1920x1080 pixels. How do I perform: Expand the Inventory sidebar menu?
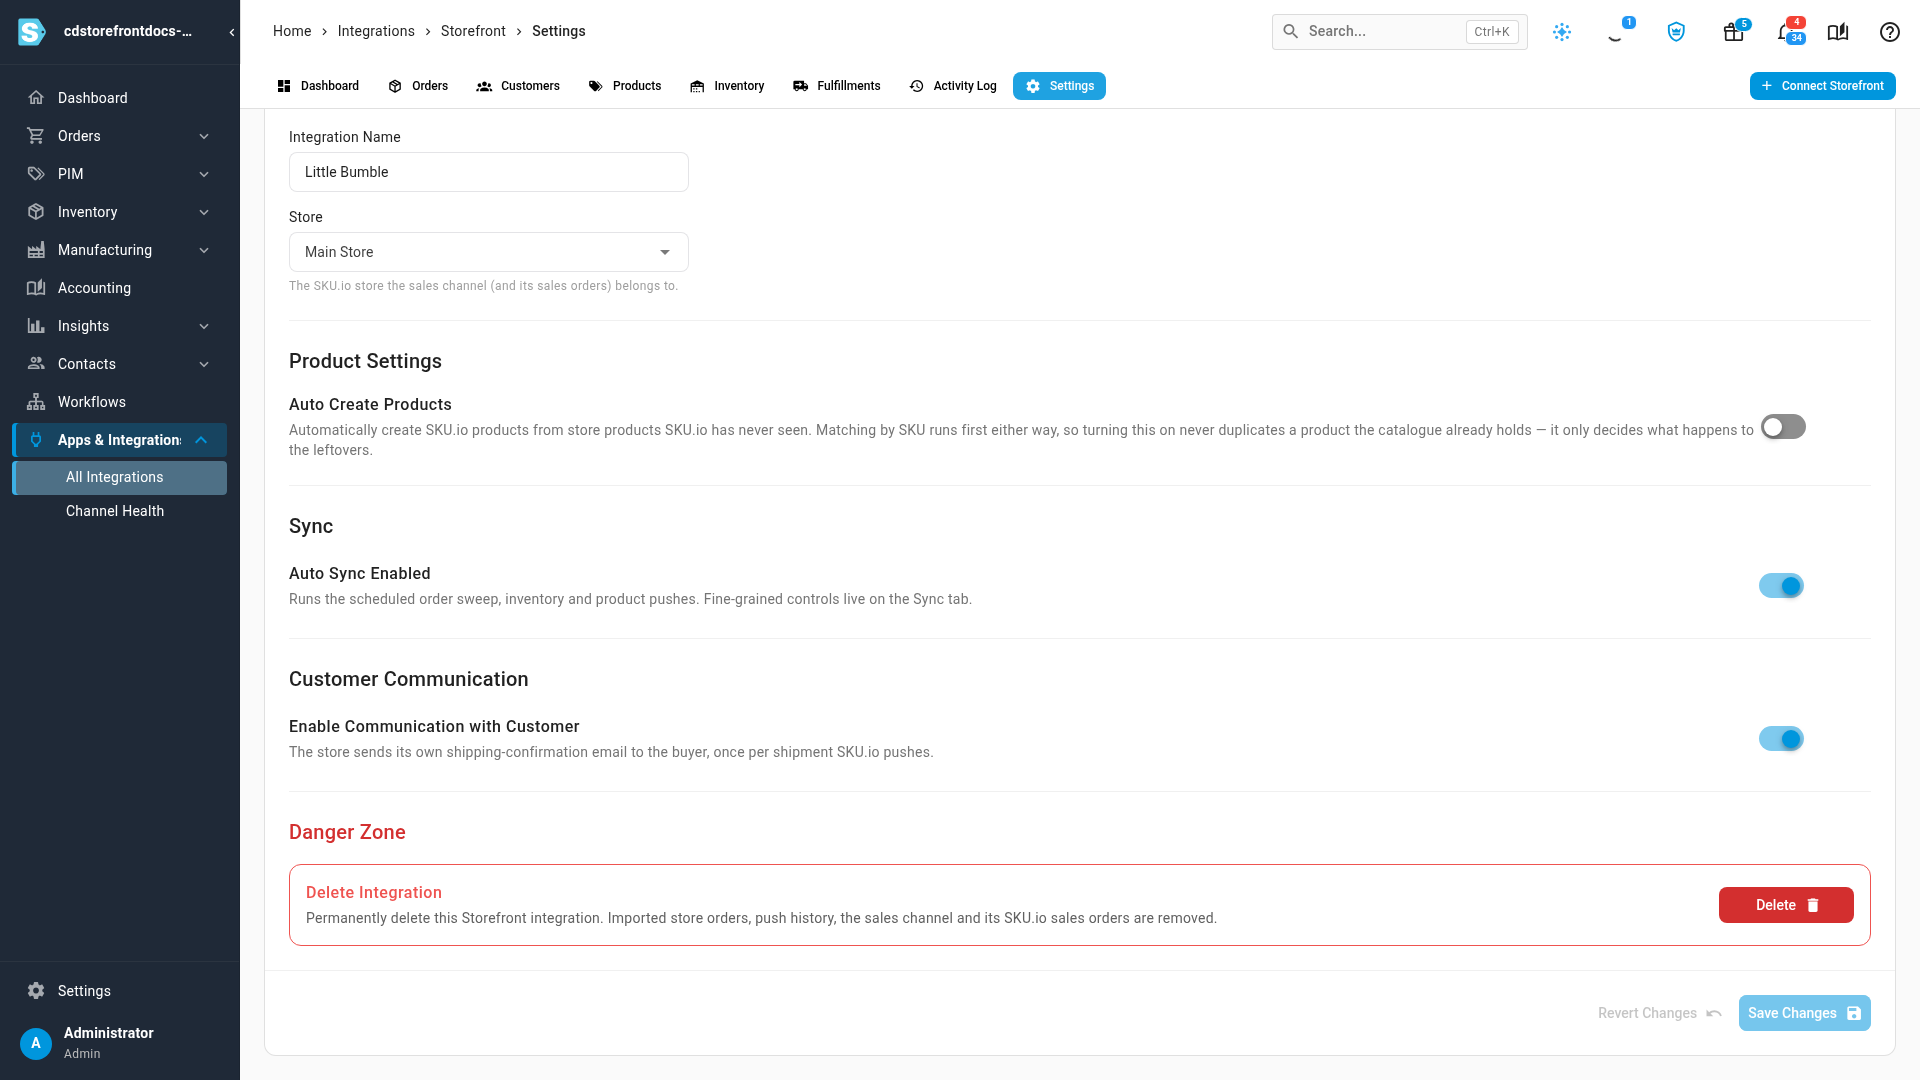[x=204, y=212]
